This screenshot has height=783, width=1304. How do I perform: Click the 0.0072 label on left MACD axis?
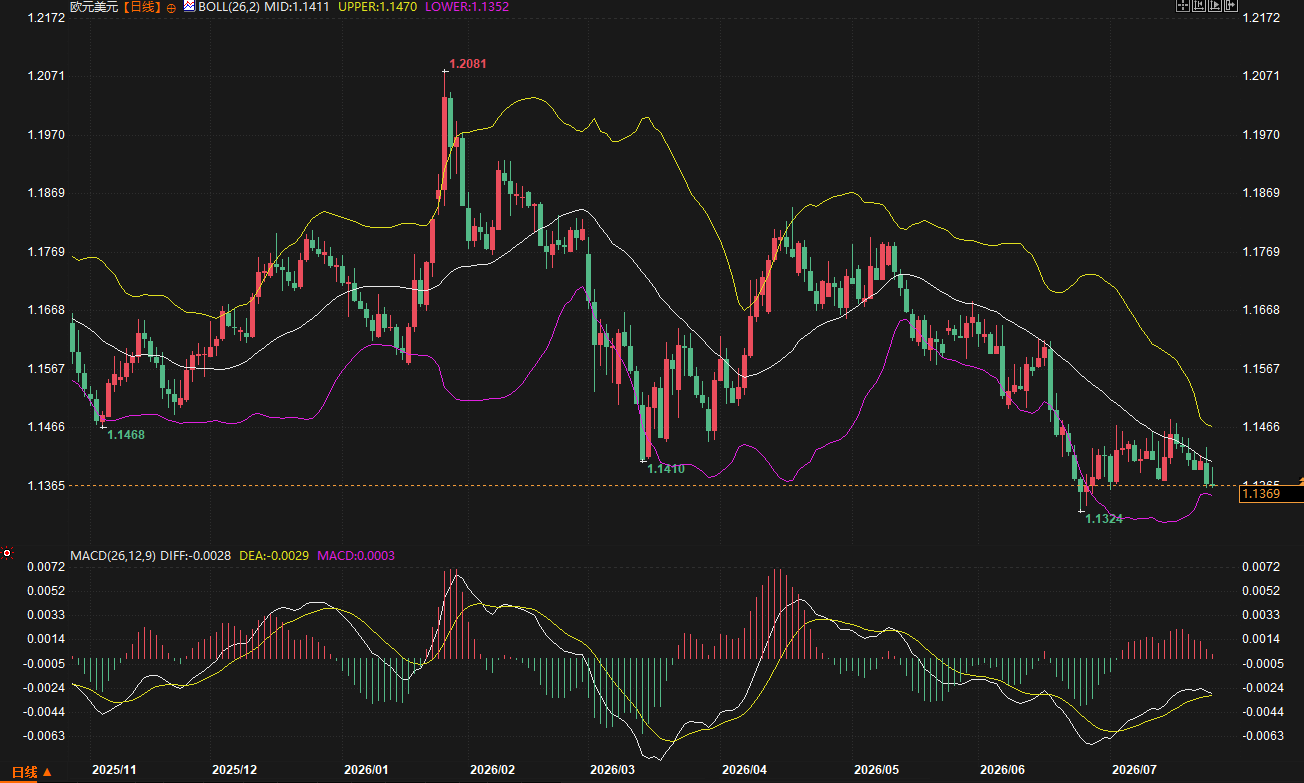pos(47,567)
